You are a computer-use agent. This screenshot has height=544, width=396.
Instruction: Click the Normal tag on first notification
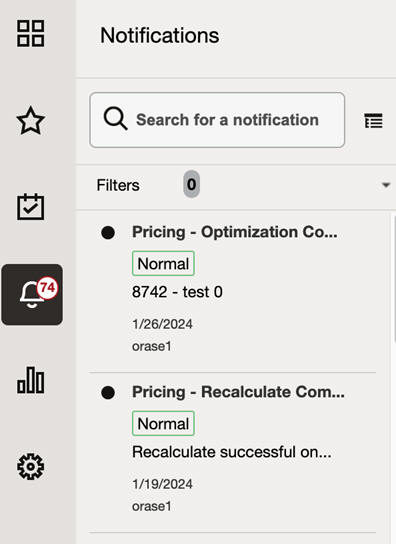click(163, 263)
